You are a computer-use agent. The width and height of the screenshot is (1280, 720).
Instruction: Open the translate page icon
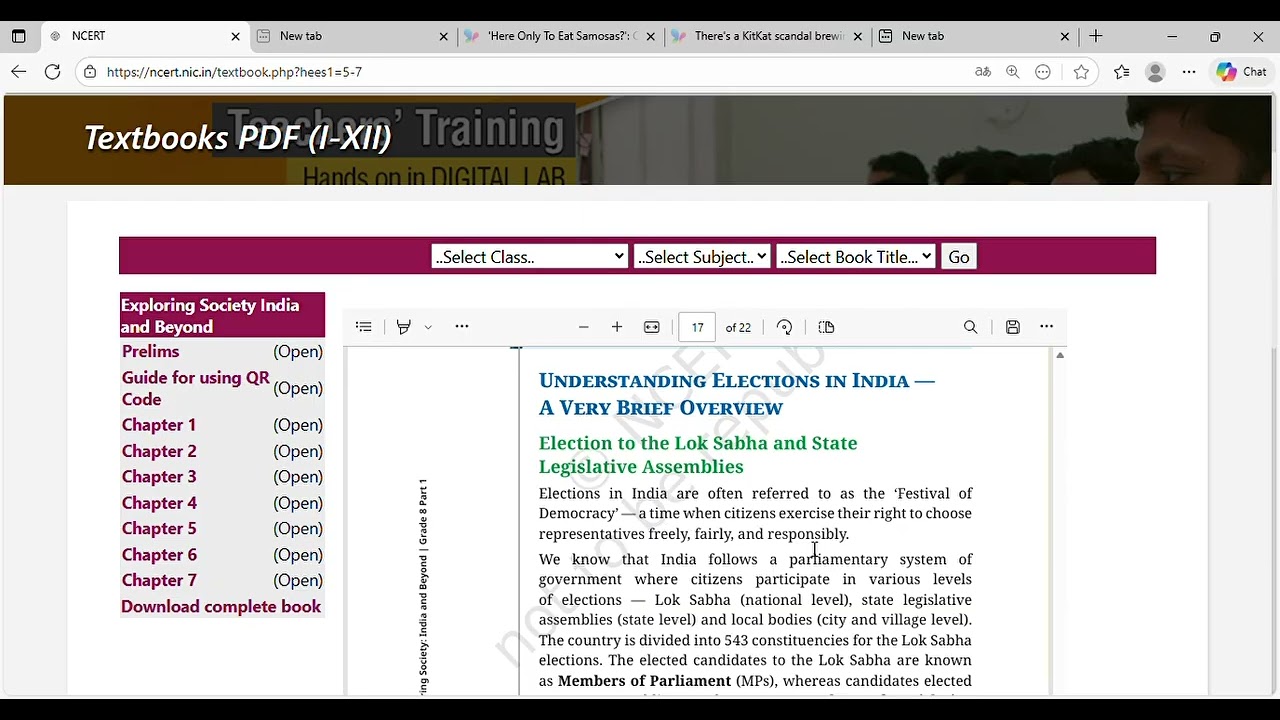pyautogui.click(x=983, y=72)
